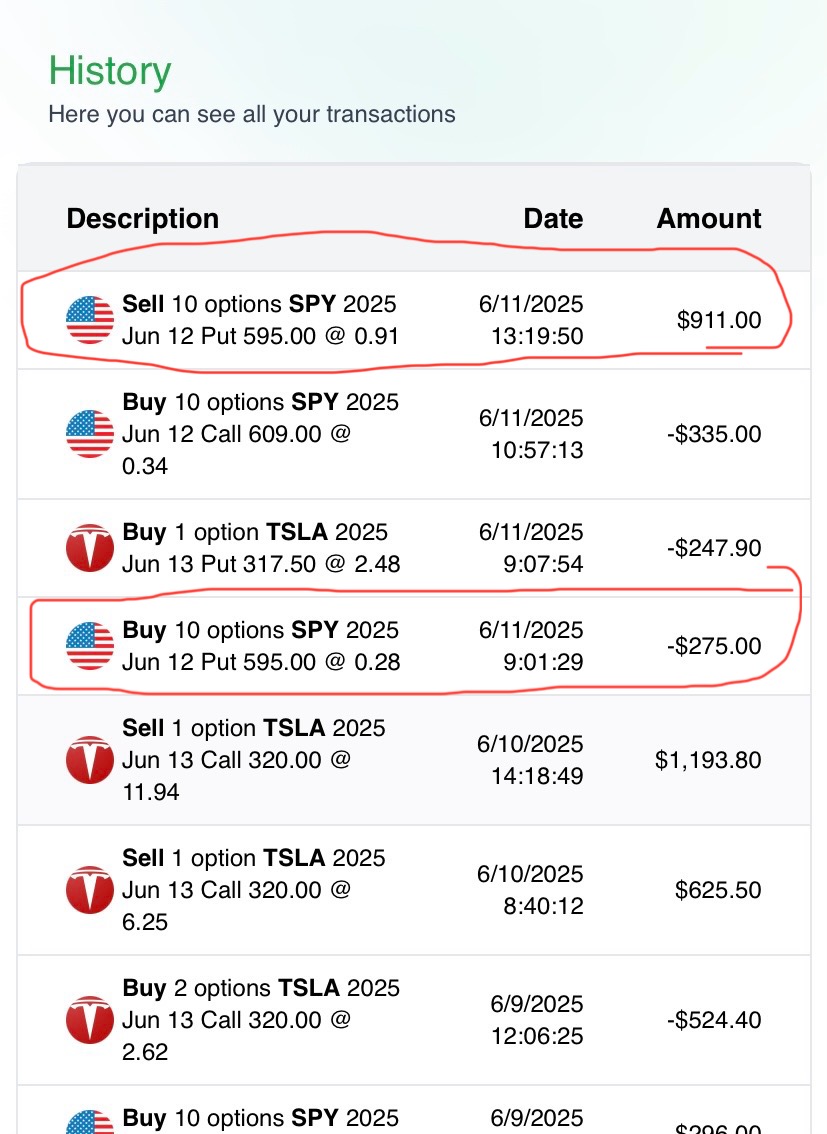Screen dimensions: 827x1134
Task: Click the US flag icon on SPY Call 609.00 row
Action: point(90,434)
